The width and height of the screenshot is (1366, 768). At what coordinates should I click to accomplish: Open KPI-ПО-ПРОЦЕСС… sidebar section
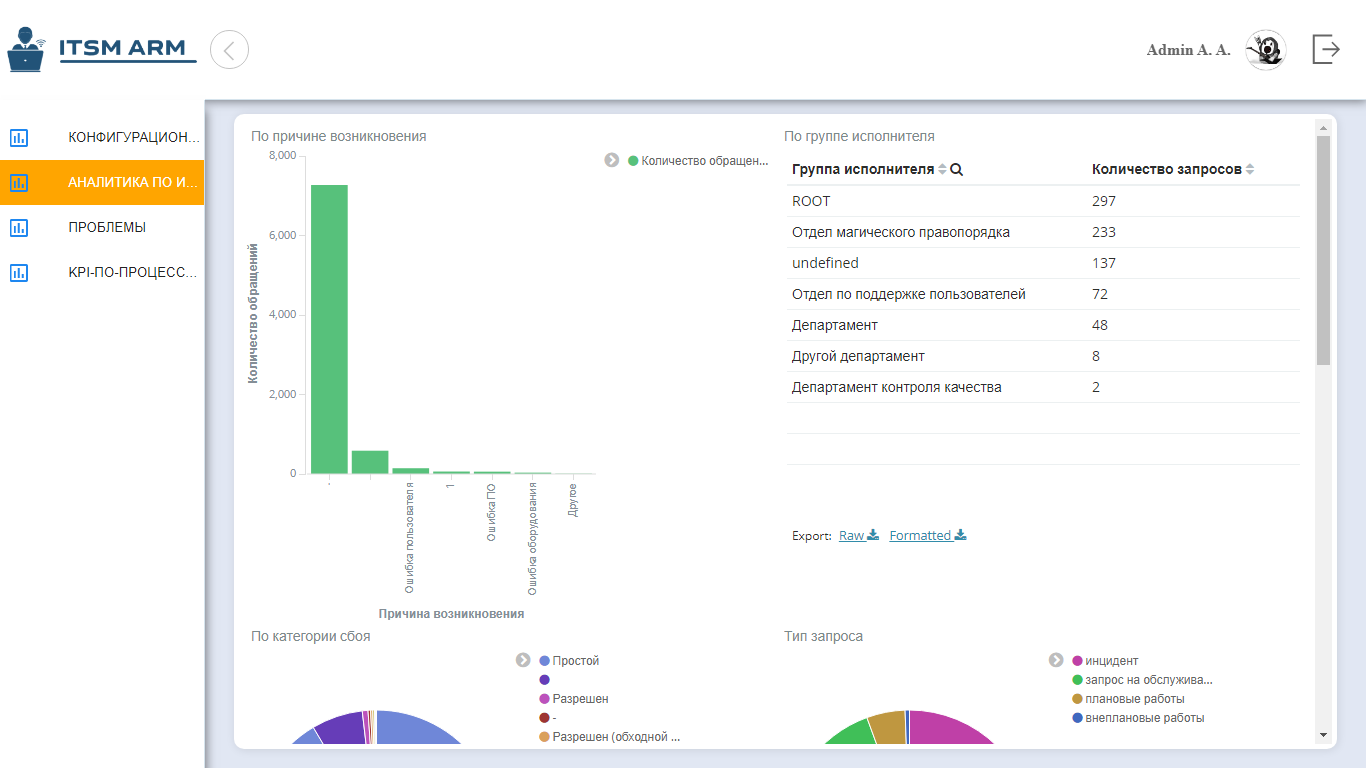coord(102,272)
